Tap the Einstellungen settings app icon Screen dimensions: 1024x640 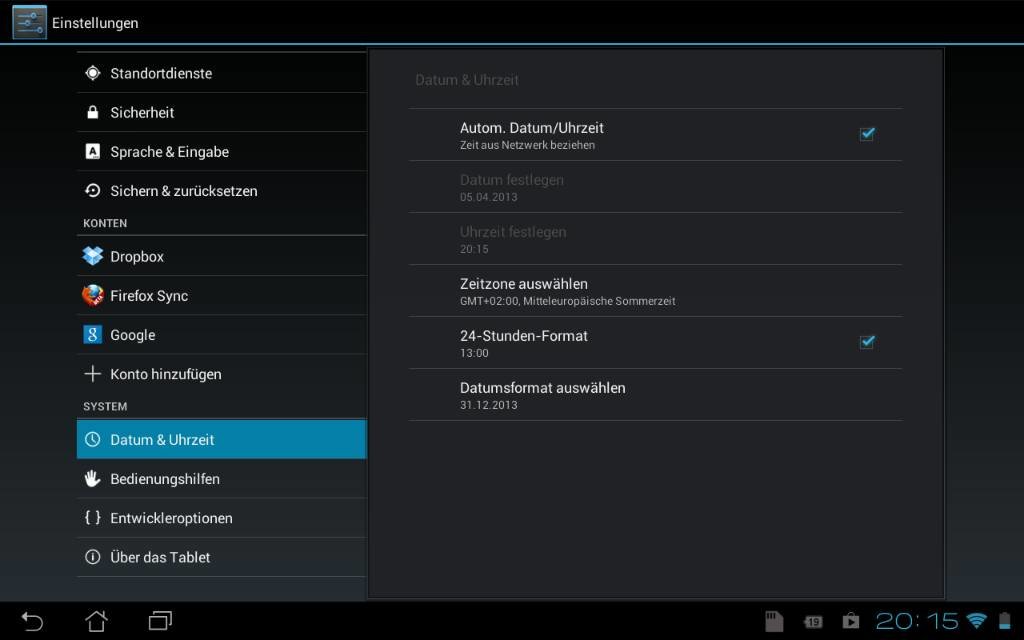click(x=29, y=22)
